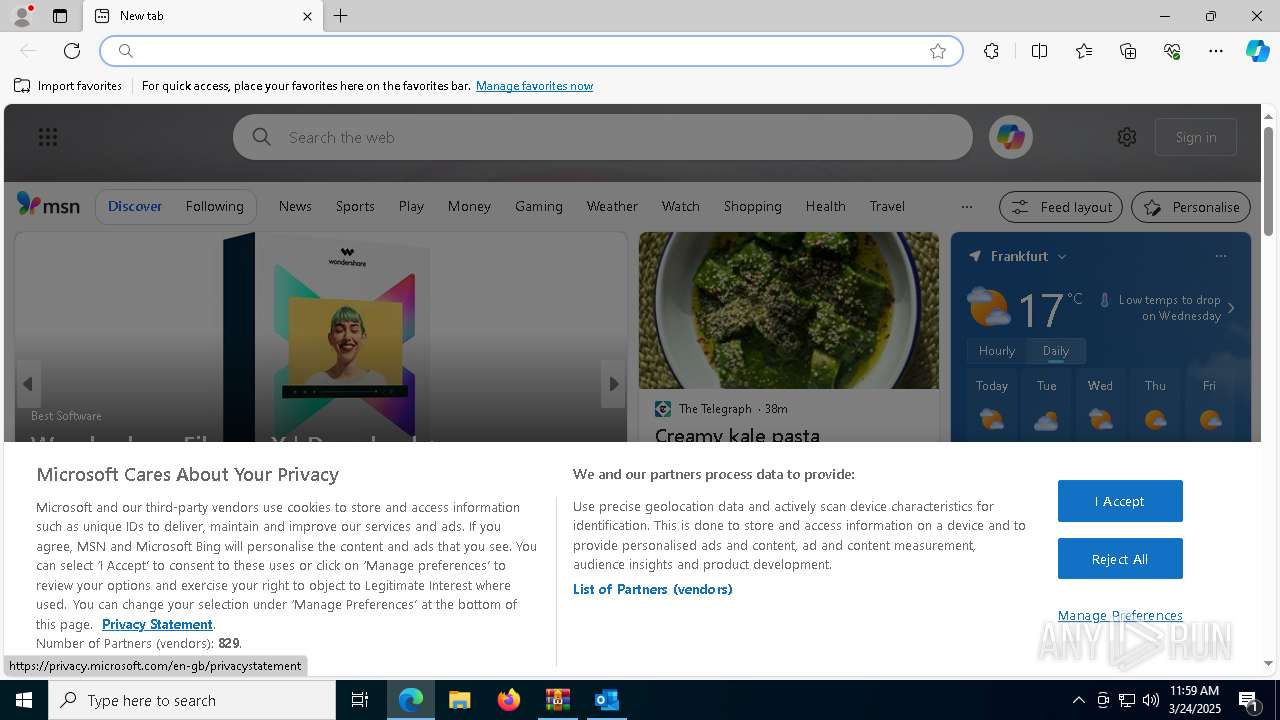This screenshot has height=720, width=1280.
Task: Add this page to favorites star
Action: pos(938,51)
